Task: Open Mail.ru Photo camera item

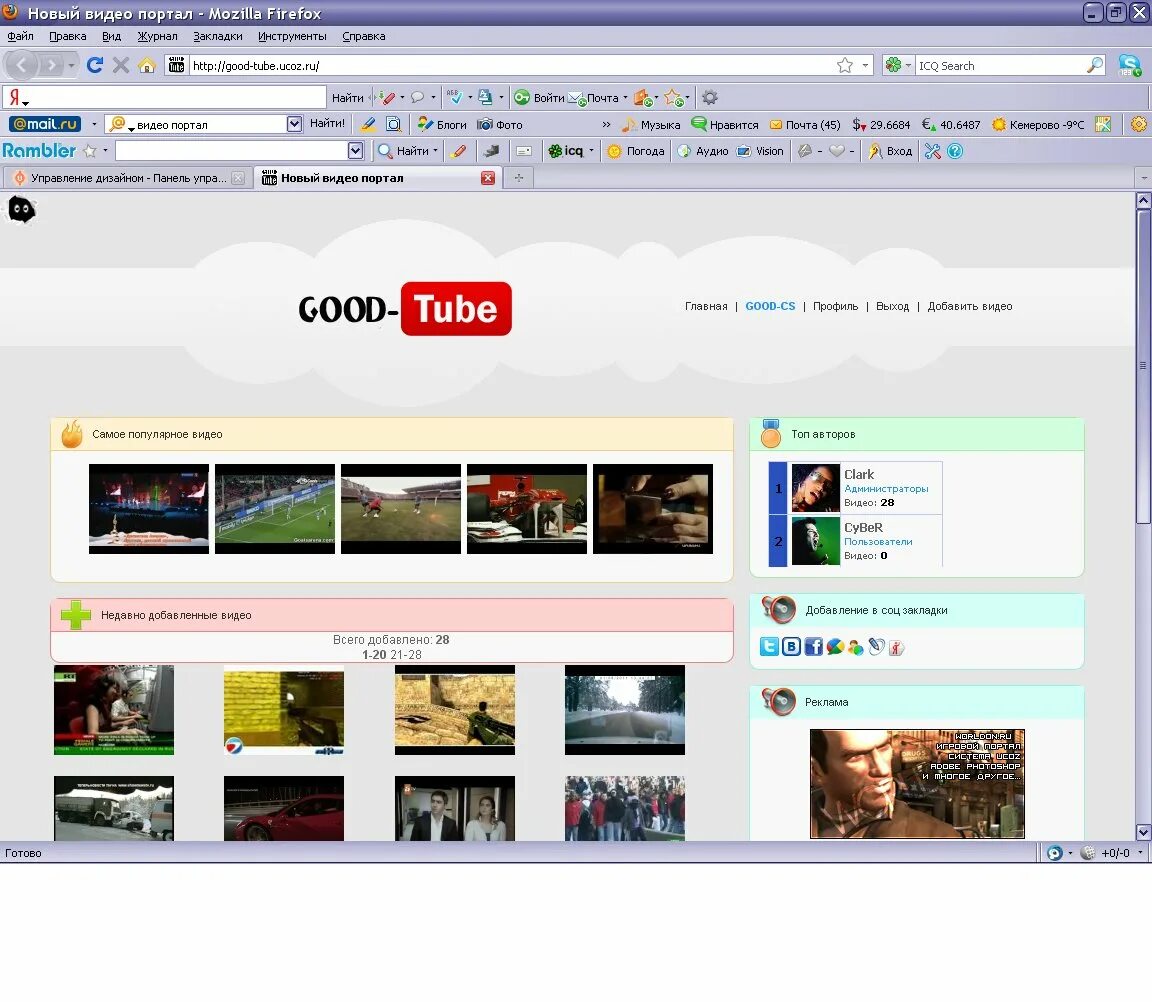Action: pos(500,125)
